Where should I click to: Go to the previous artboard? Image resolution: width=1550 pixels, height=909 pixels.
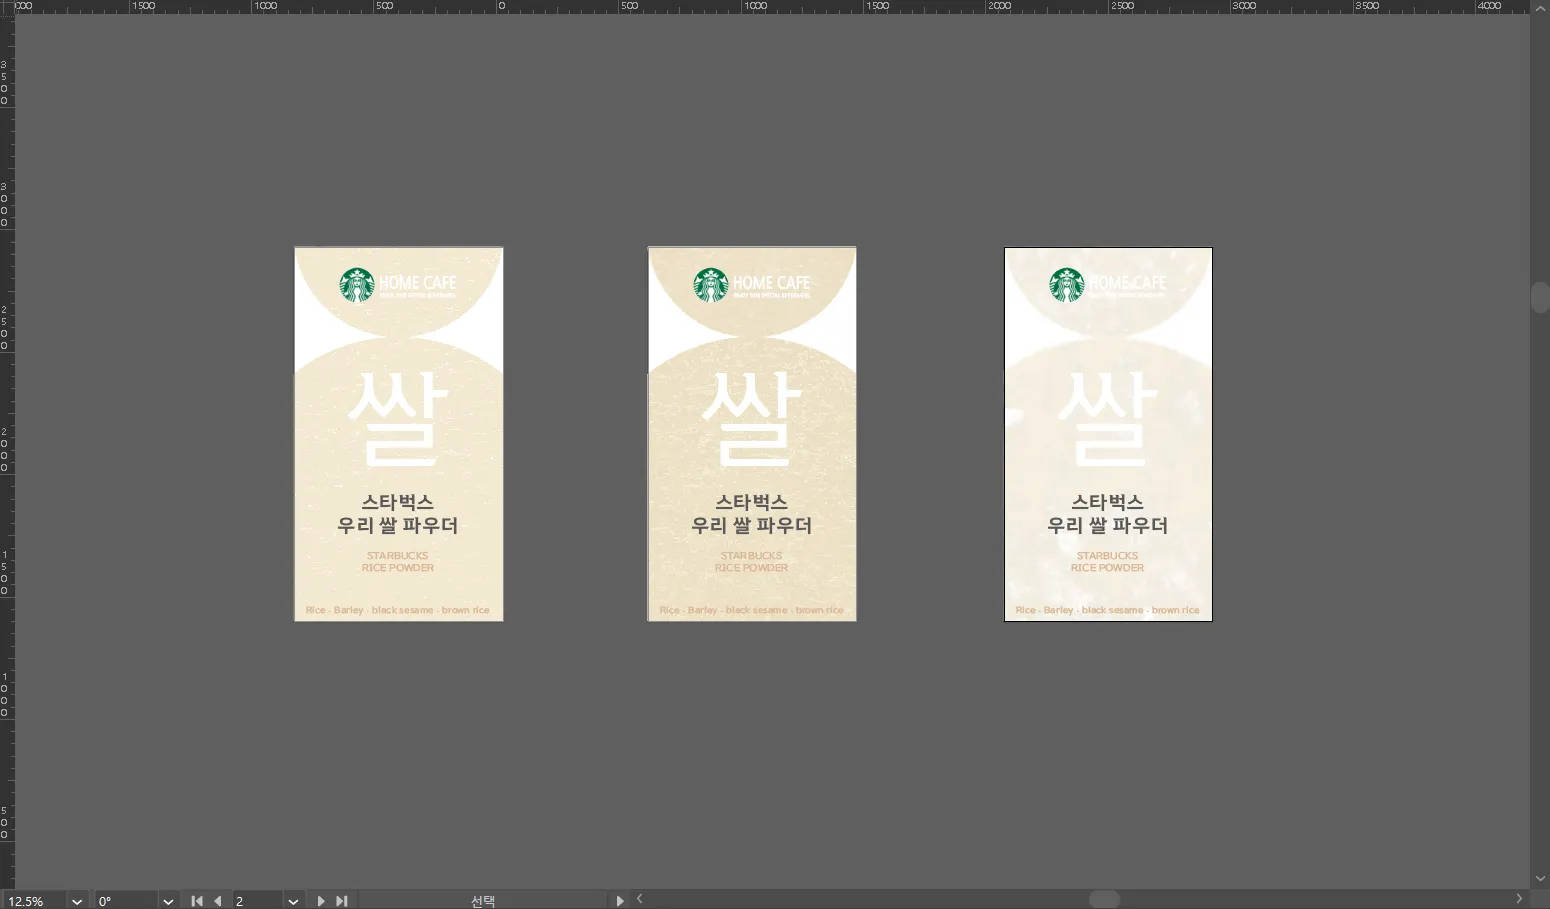coord(218,901)
